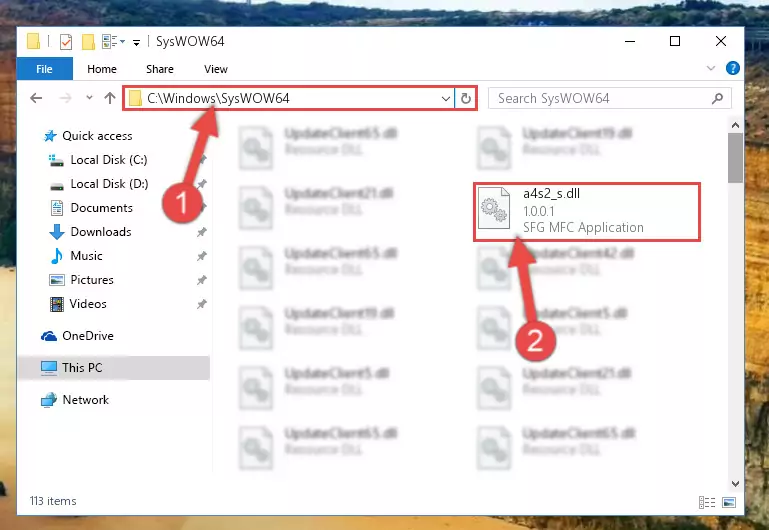Click the address bar path C:\Windows\SysWOW64
This screenshot has width=769, height=530.
pos(218,98)
